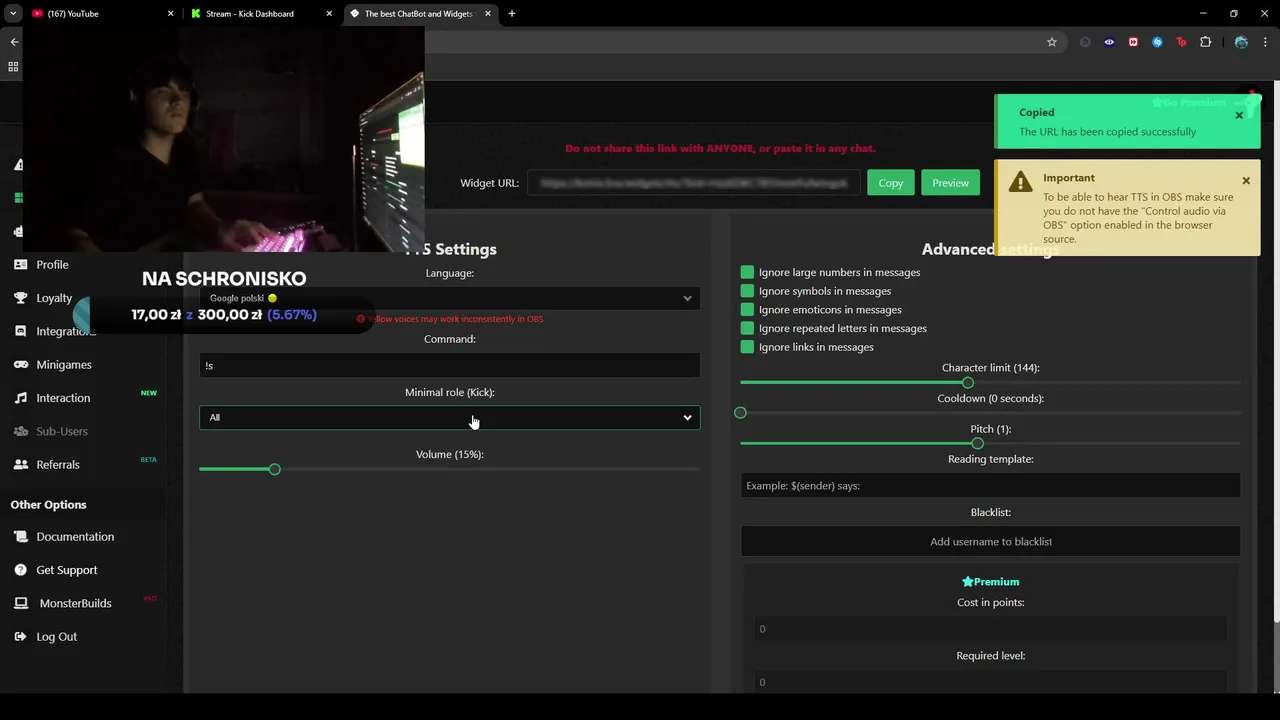1280x720 pixels.
Task: Open the Profile sidebar icon
Action: (x=20, y=265)
